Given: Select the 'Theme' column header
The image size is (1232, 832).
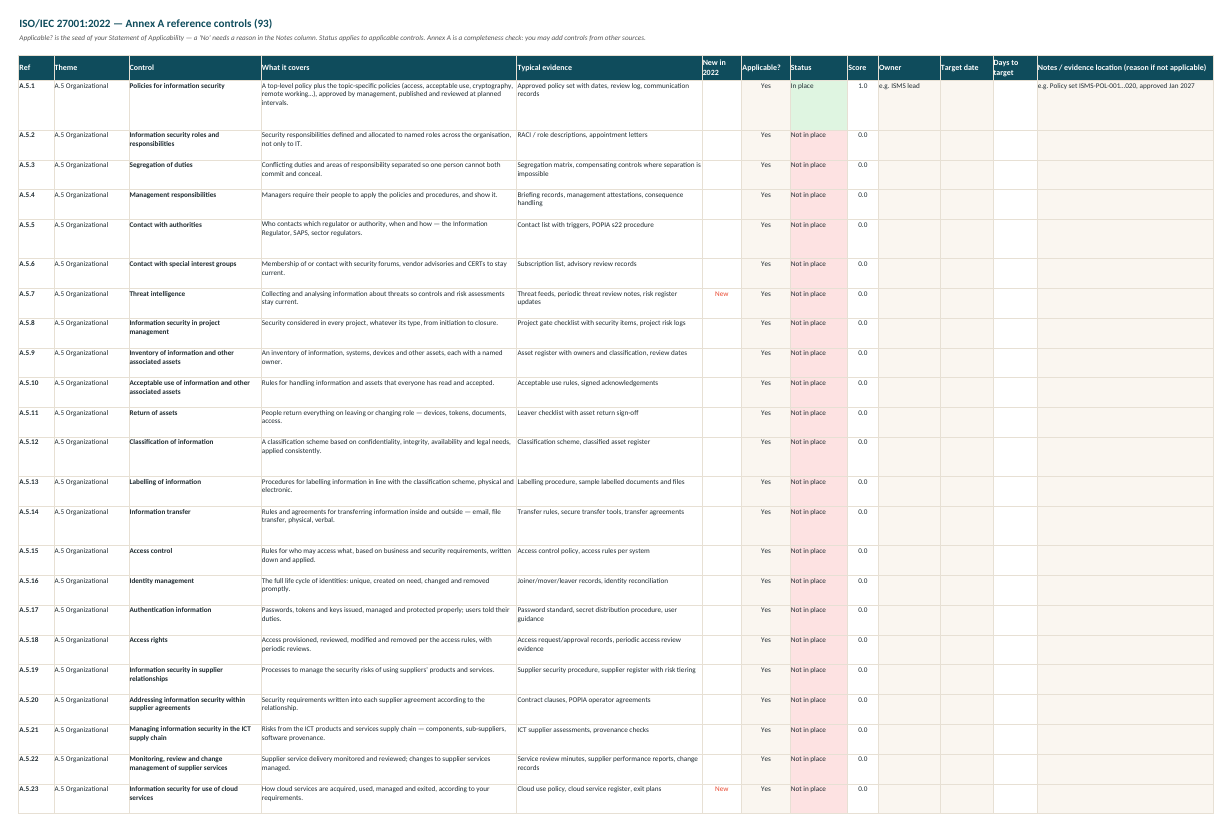Looking at the screenshot, I should point(90,68).
